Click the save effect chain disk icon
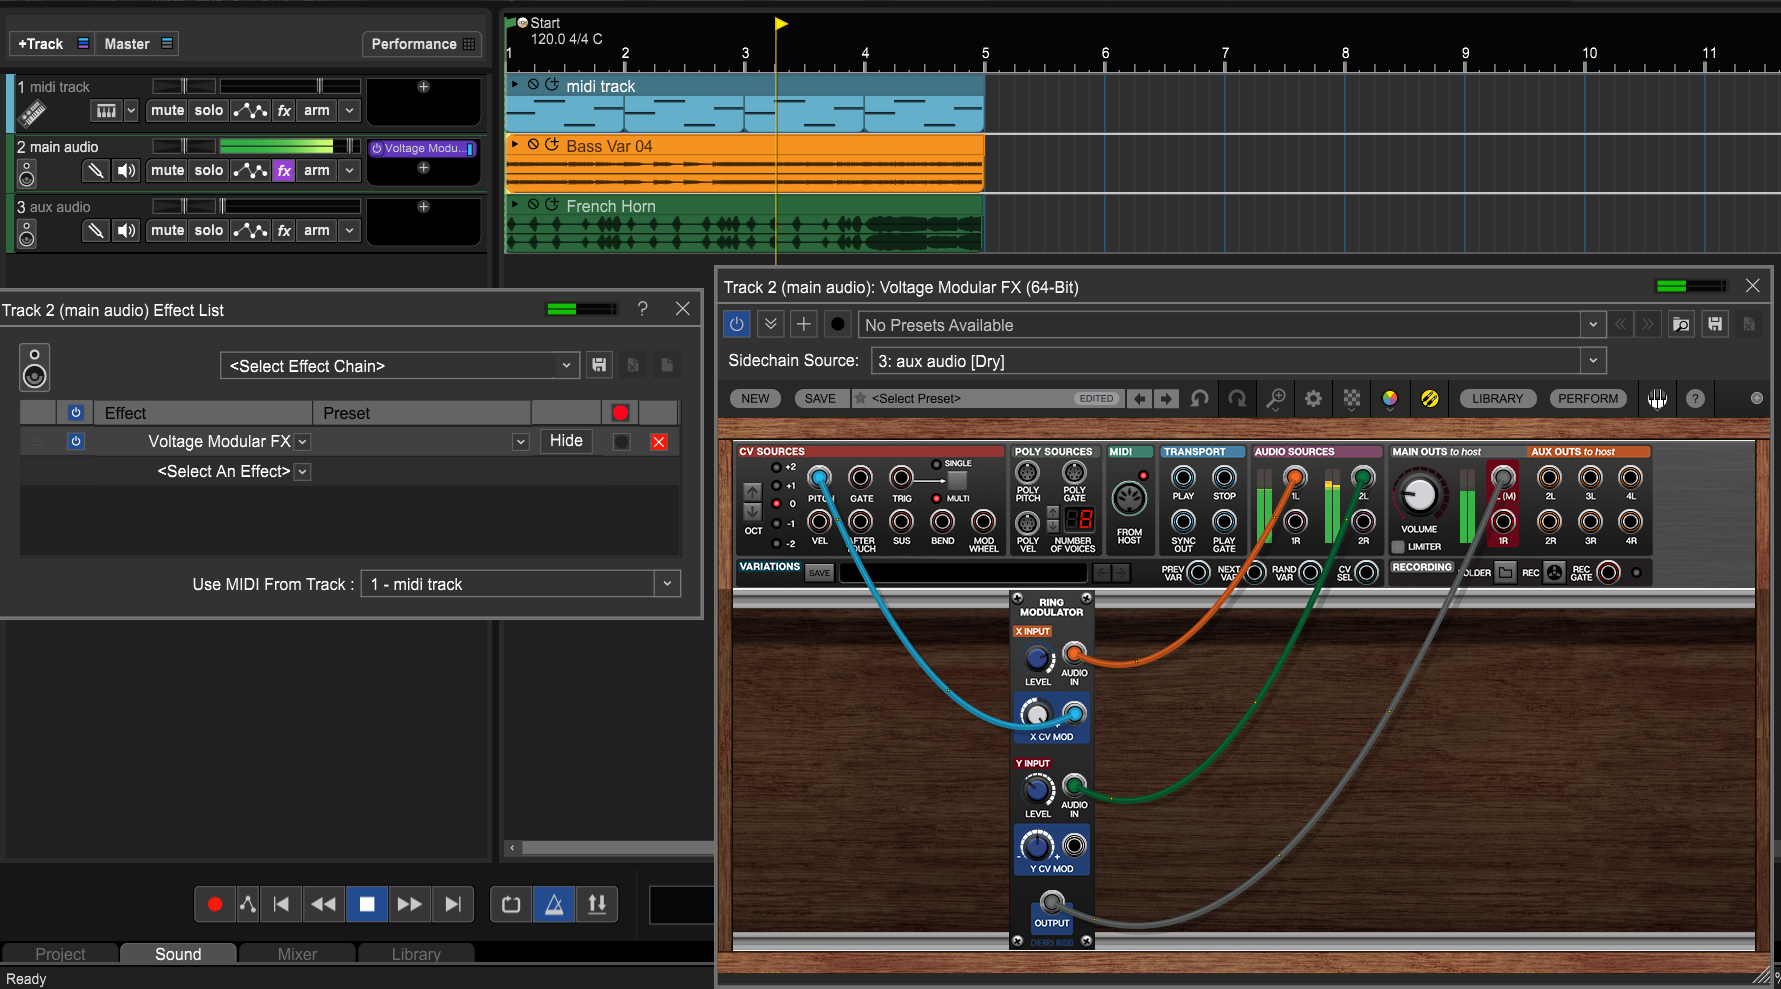Screen dimensions: 1781x989 pos(599,365)
